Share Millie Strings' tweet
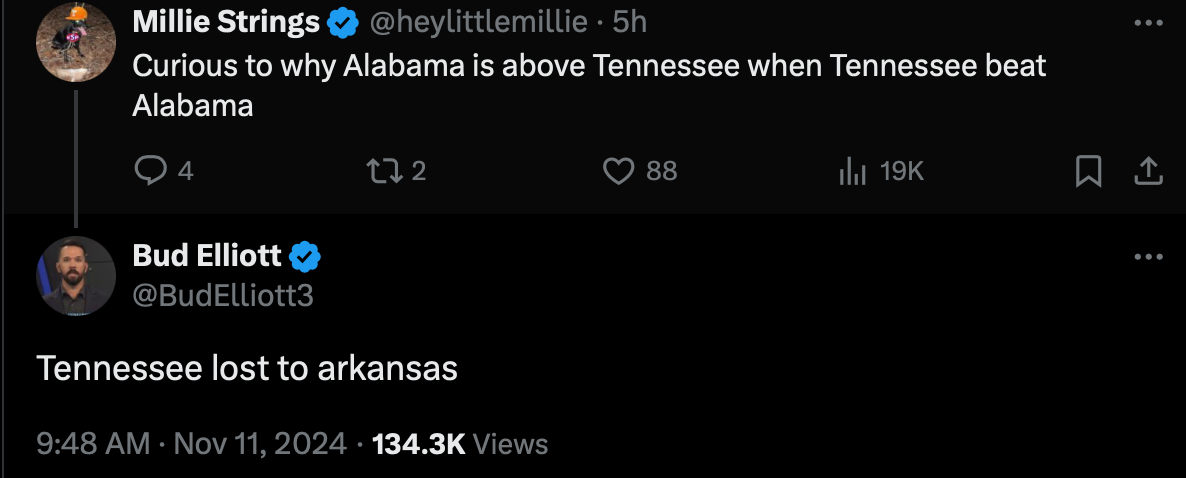The image size is (1186, 478). point(1148,173)
